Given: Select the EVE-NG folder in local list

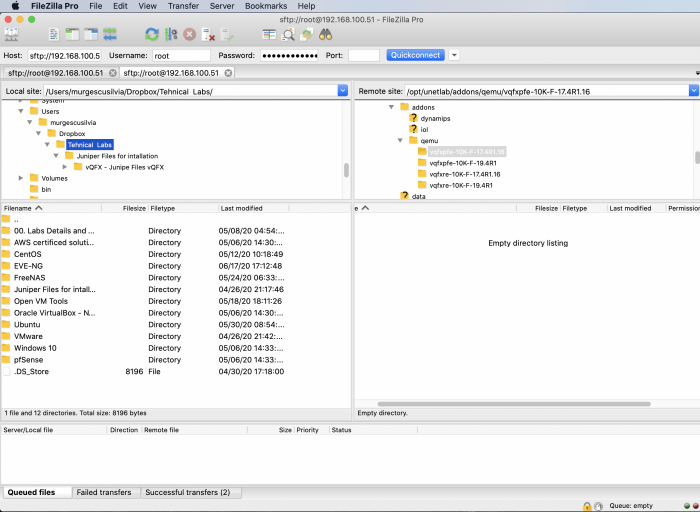Looking at the screenshot, I should [176, 266].
